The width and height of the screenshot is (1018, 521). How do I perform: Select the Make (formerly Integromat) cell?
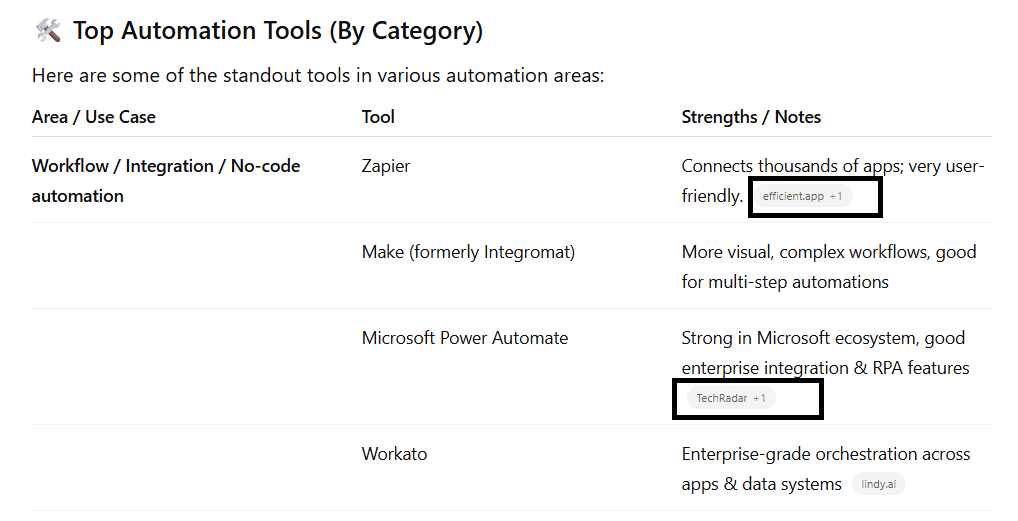point(468,252)
